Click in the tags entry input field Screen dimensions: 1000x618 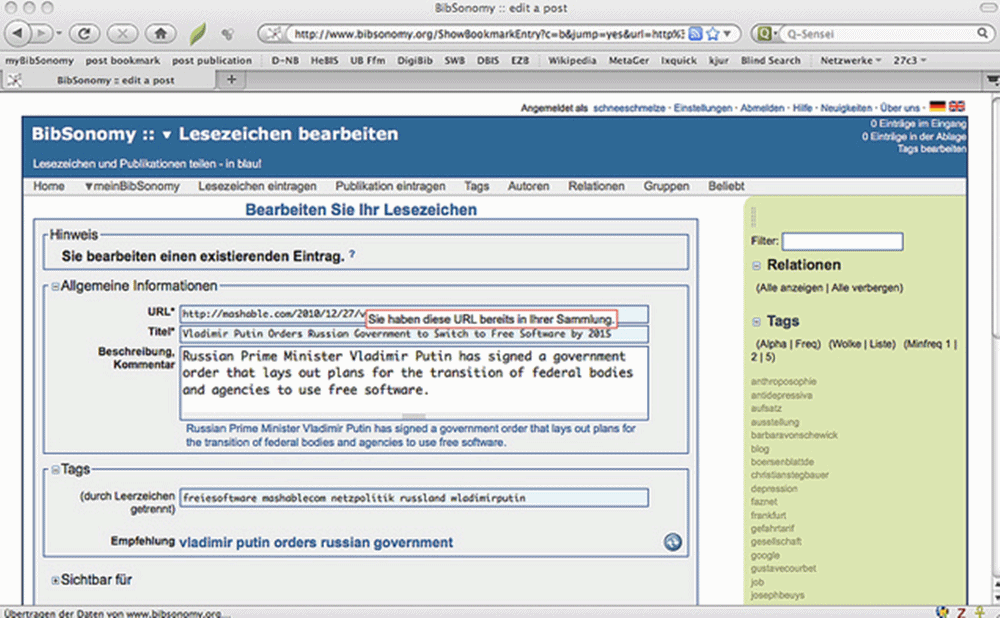tap(414, 497)
